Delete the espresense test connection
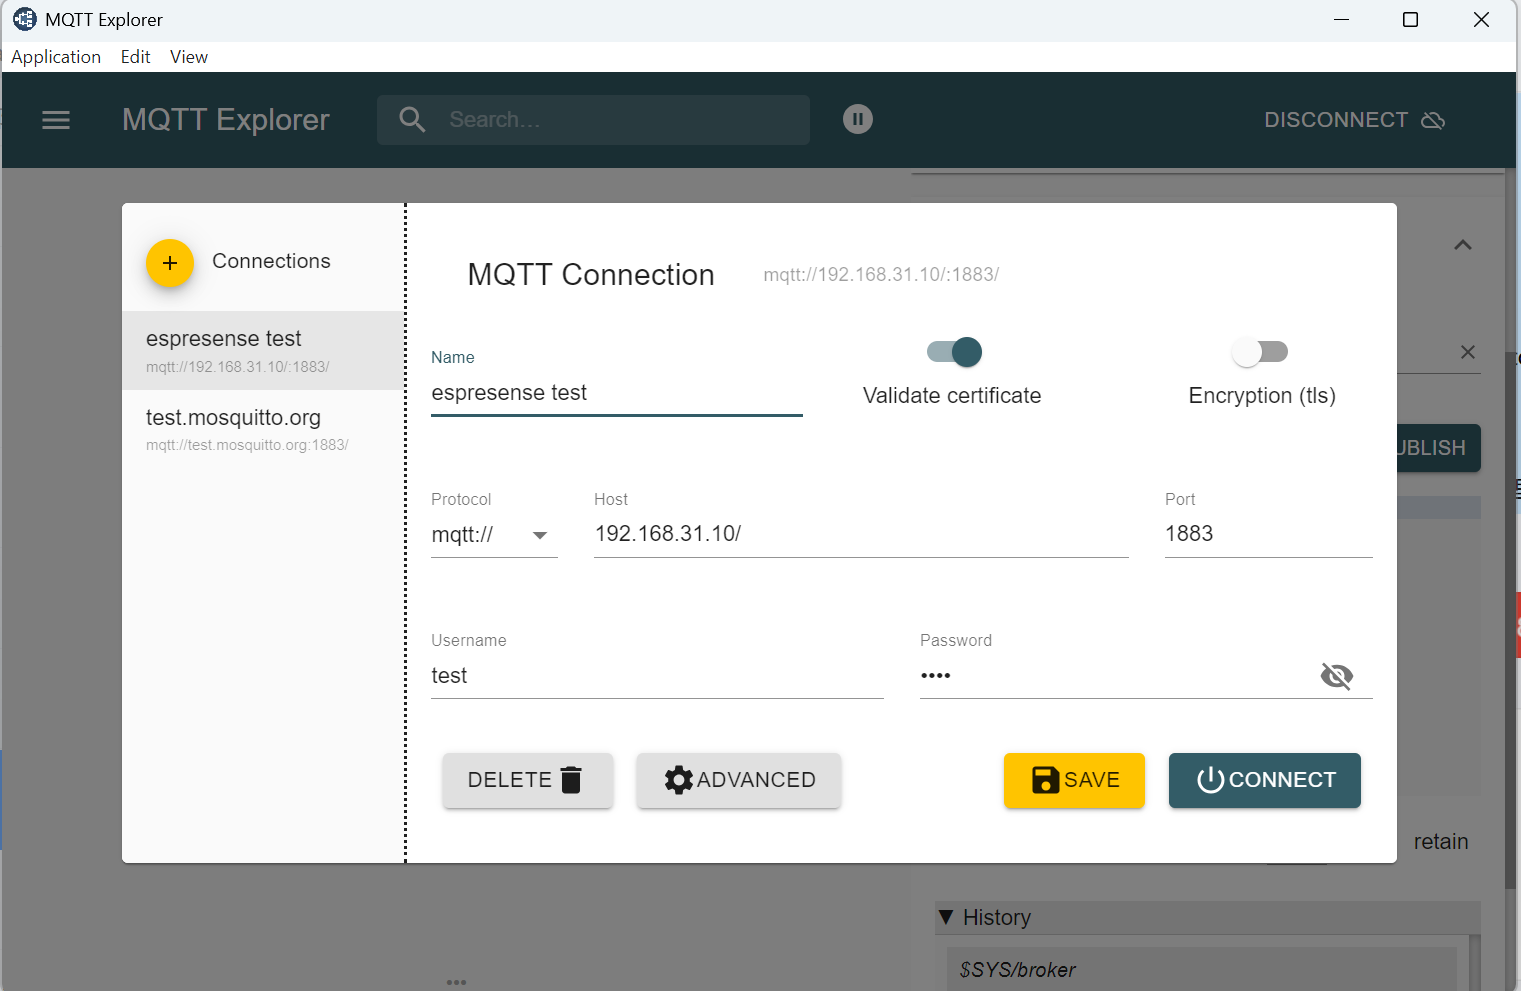Image resolution: width=1521 pixels, height=991 pixels. click(527, 780)
